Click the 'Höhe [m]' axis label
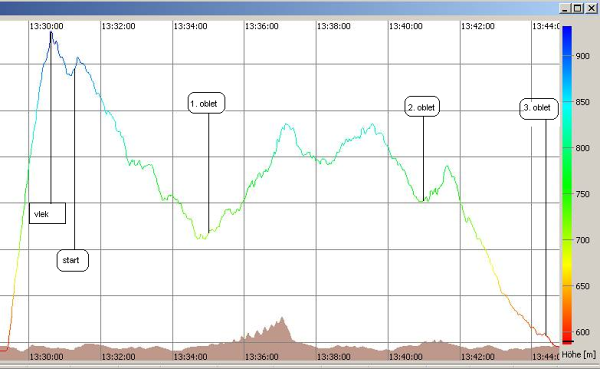The image size is (600, 369). click(579, 354)
